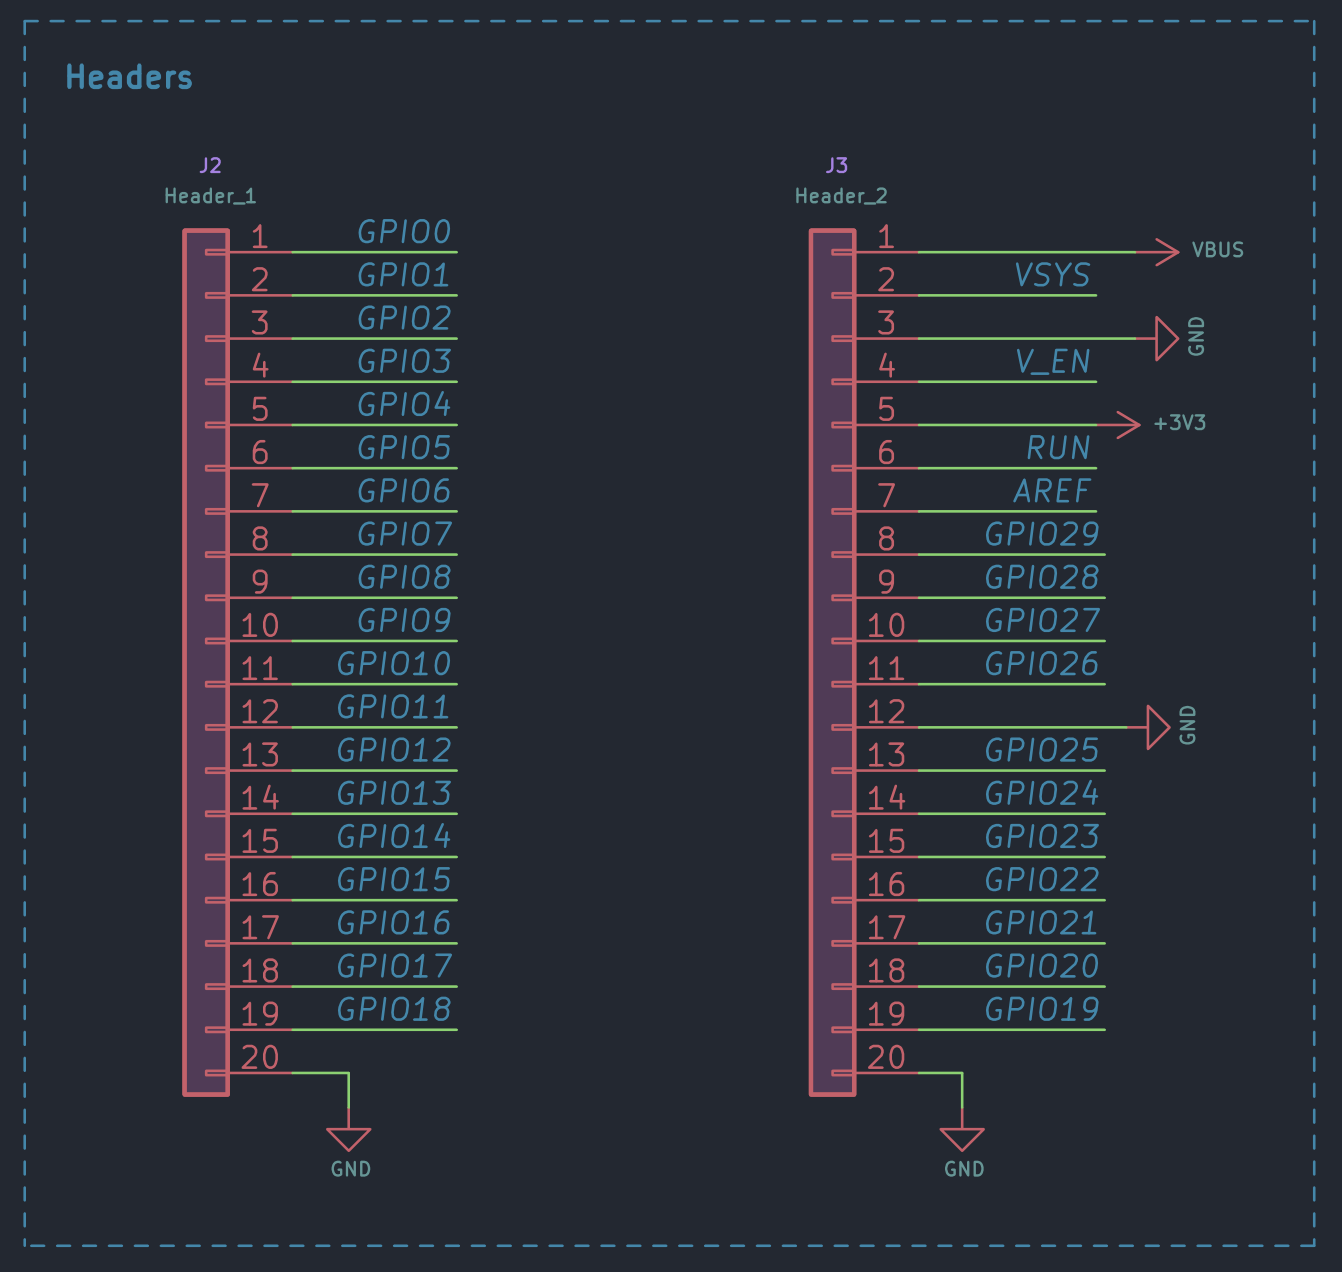1342x1272 pixels.
Task: Click the Headers section title
Action: (x=129, y=77)
